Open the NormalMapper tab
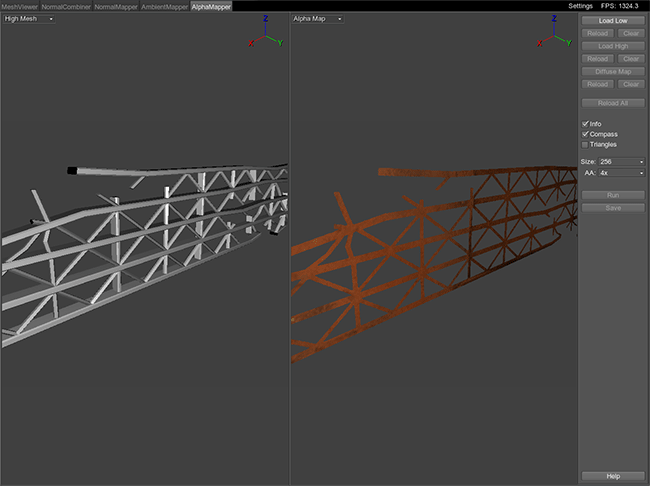 [x=115, y=6]
